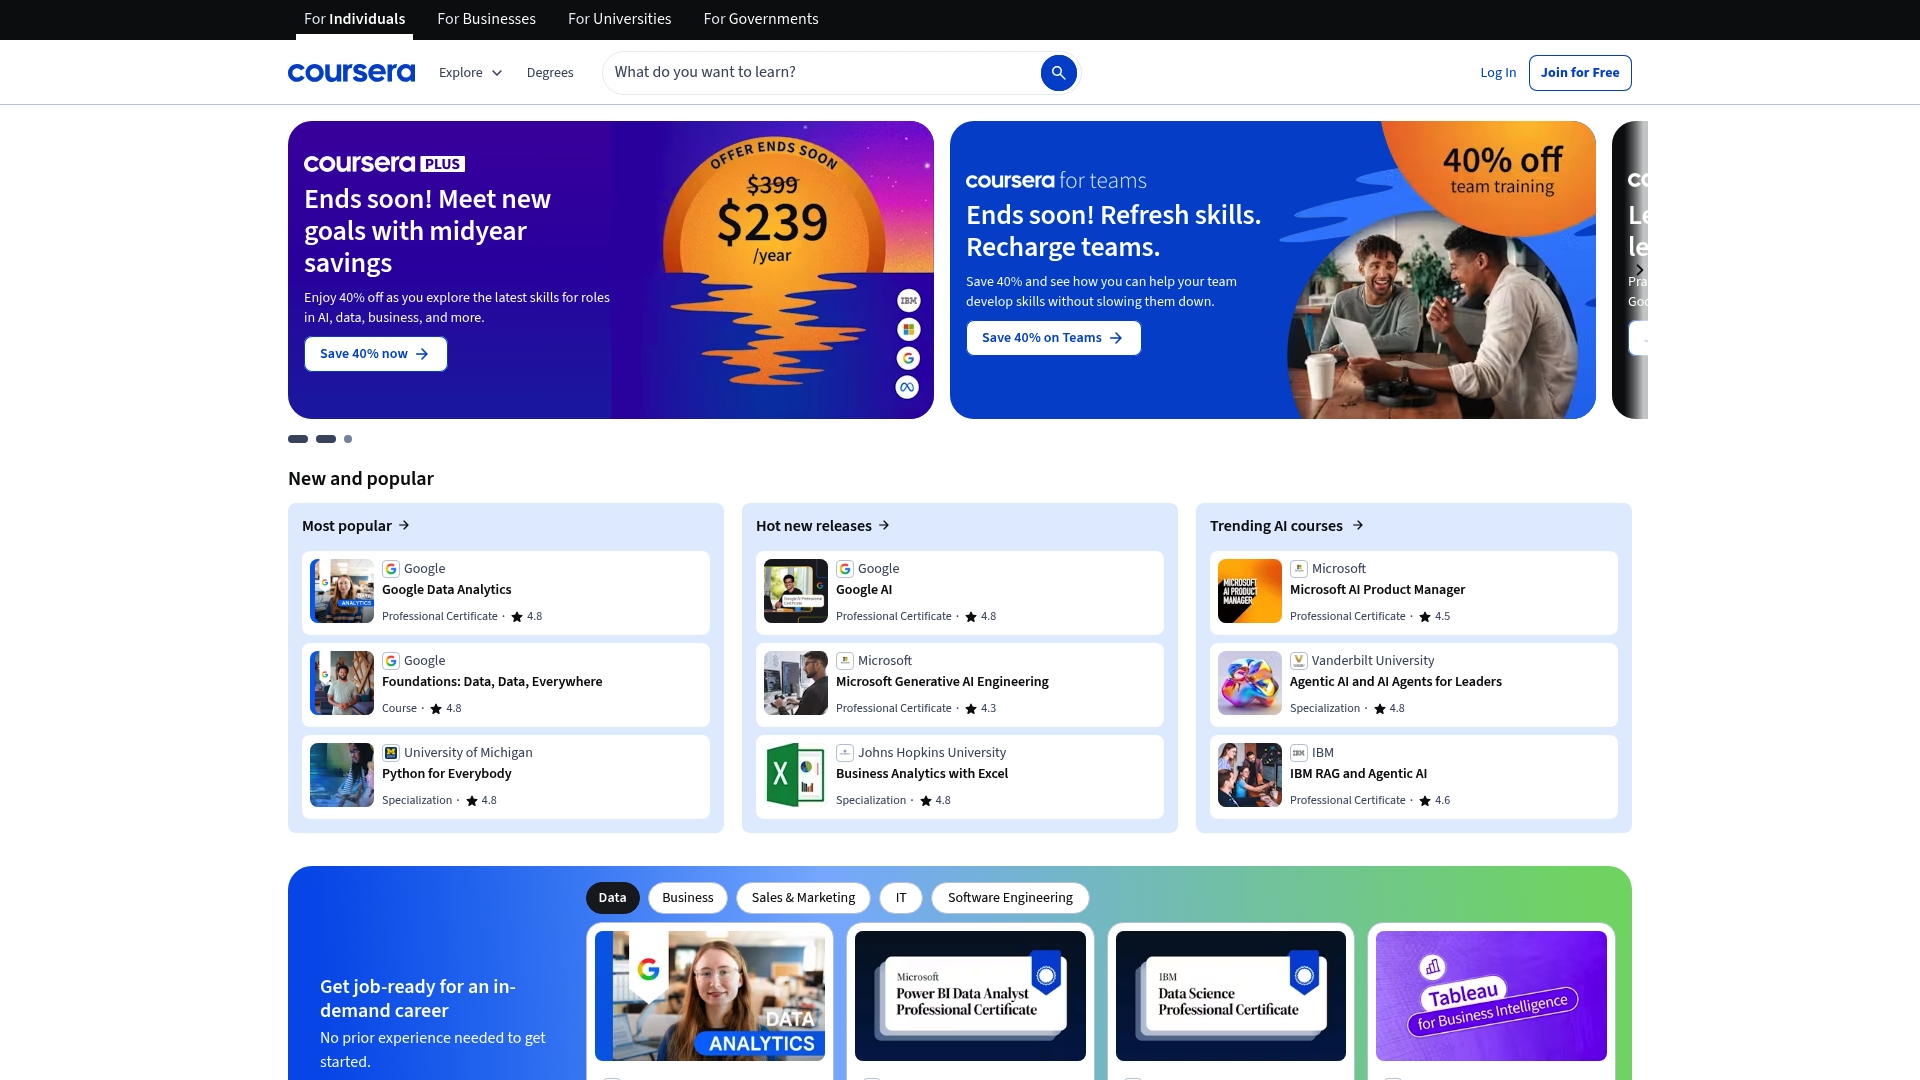Click IBM partner icon on Plus banner
1920x1080 pixels.
coord(908,301)
